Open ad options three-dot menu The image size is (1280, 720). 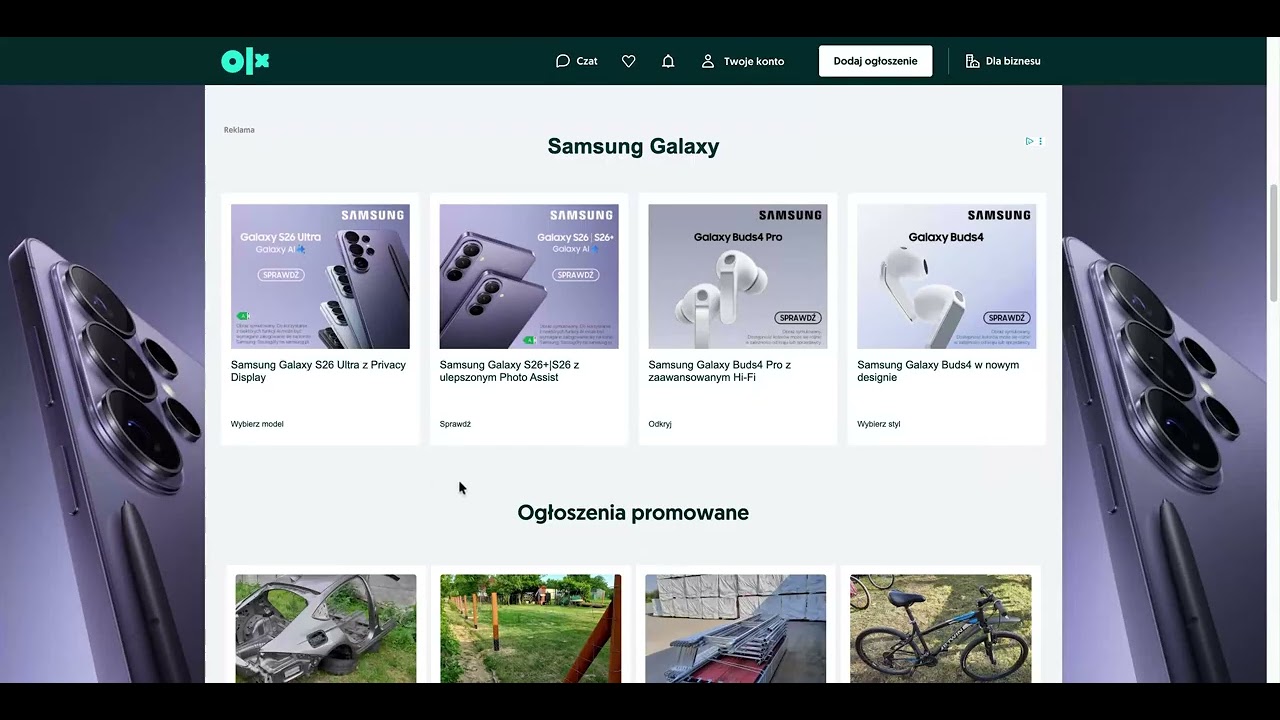(x=1040, y=141)
